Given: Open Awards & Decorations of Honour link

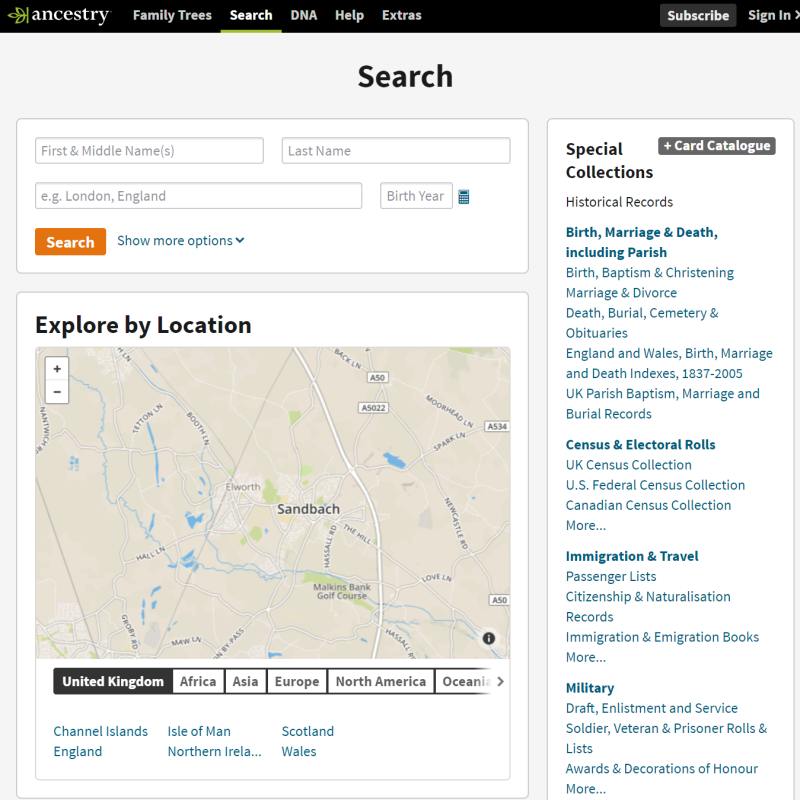Looking at the screenshot, I should tap(662, 768).
